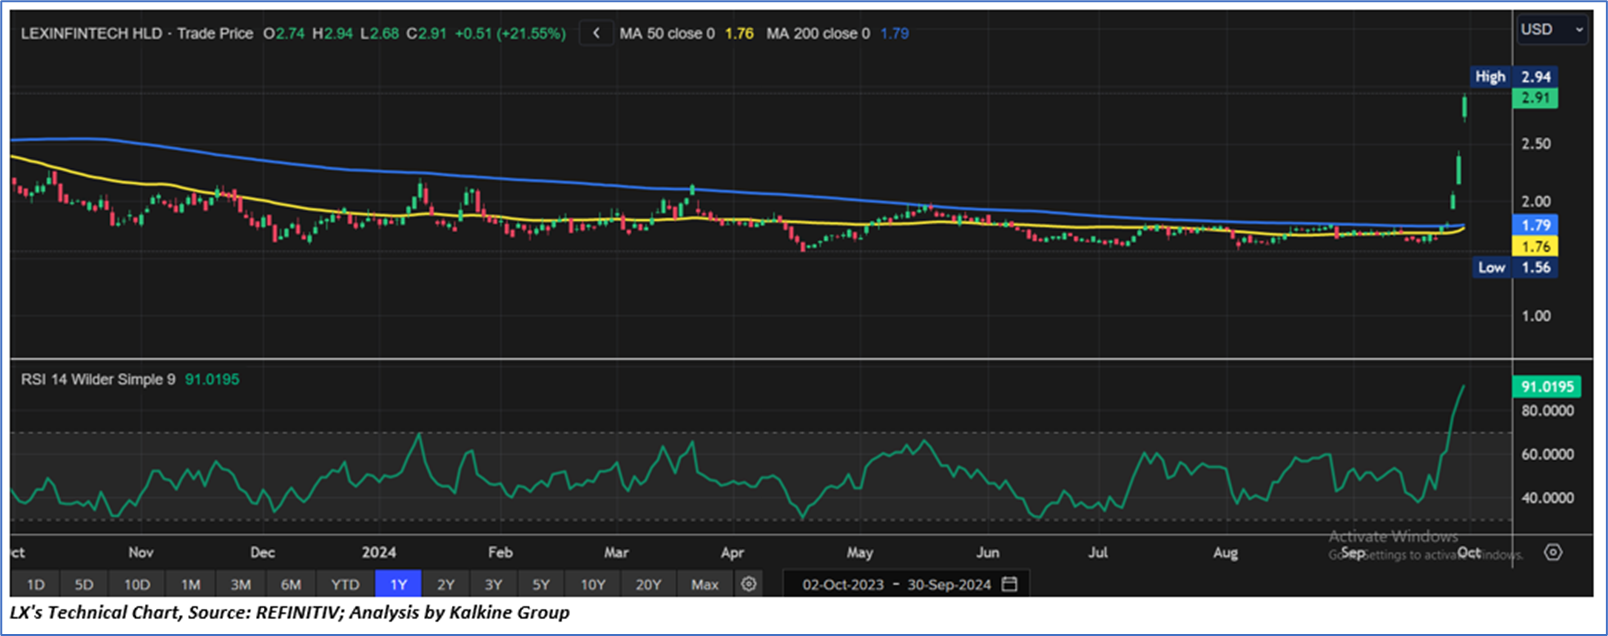This screenshot has width=1608, height=636.
Task: Select the active 1Y timeframe
Action: tap(398, 584)
